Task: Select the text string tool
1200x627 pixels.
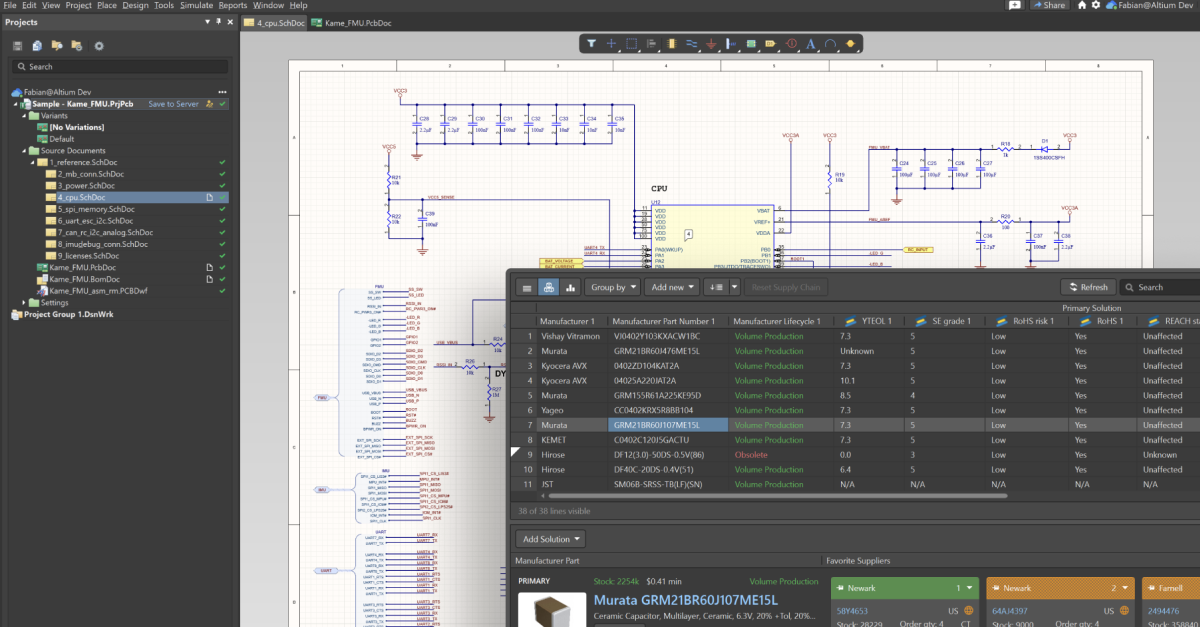Action: [x=810, y=43]
